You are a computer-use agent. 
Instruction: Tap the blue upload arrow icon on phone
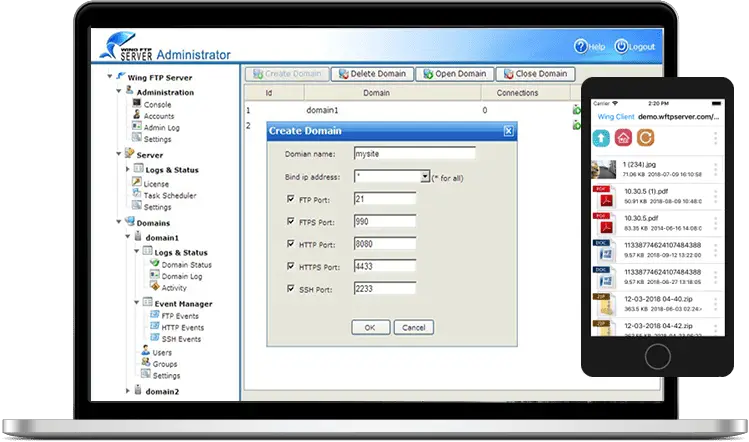pos(601,138)
